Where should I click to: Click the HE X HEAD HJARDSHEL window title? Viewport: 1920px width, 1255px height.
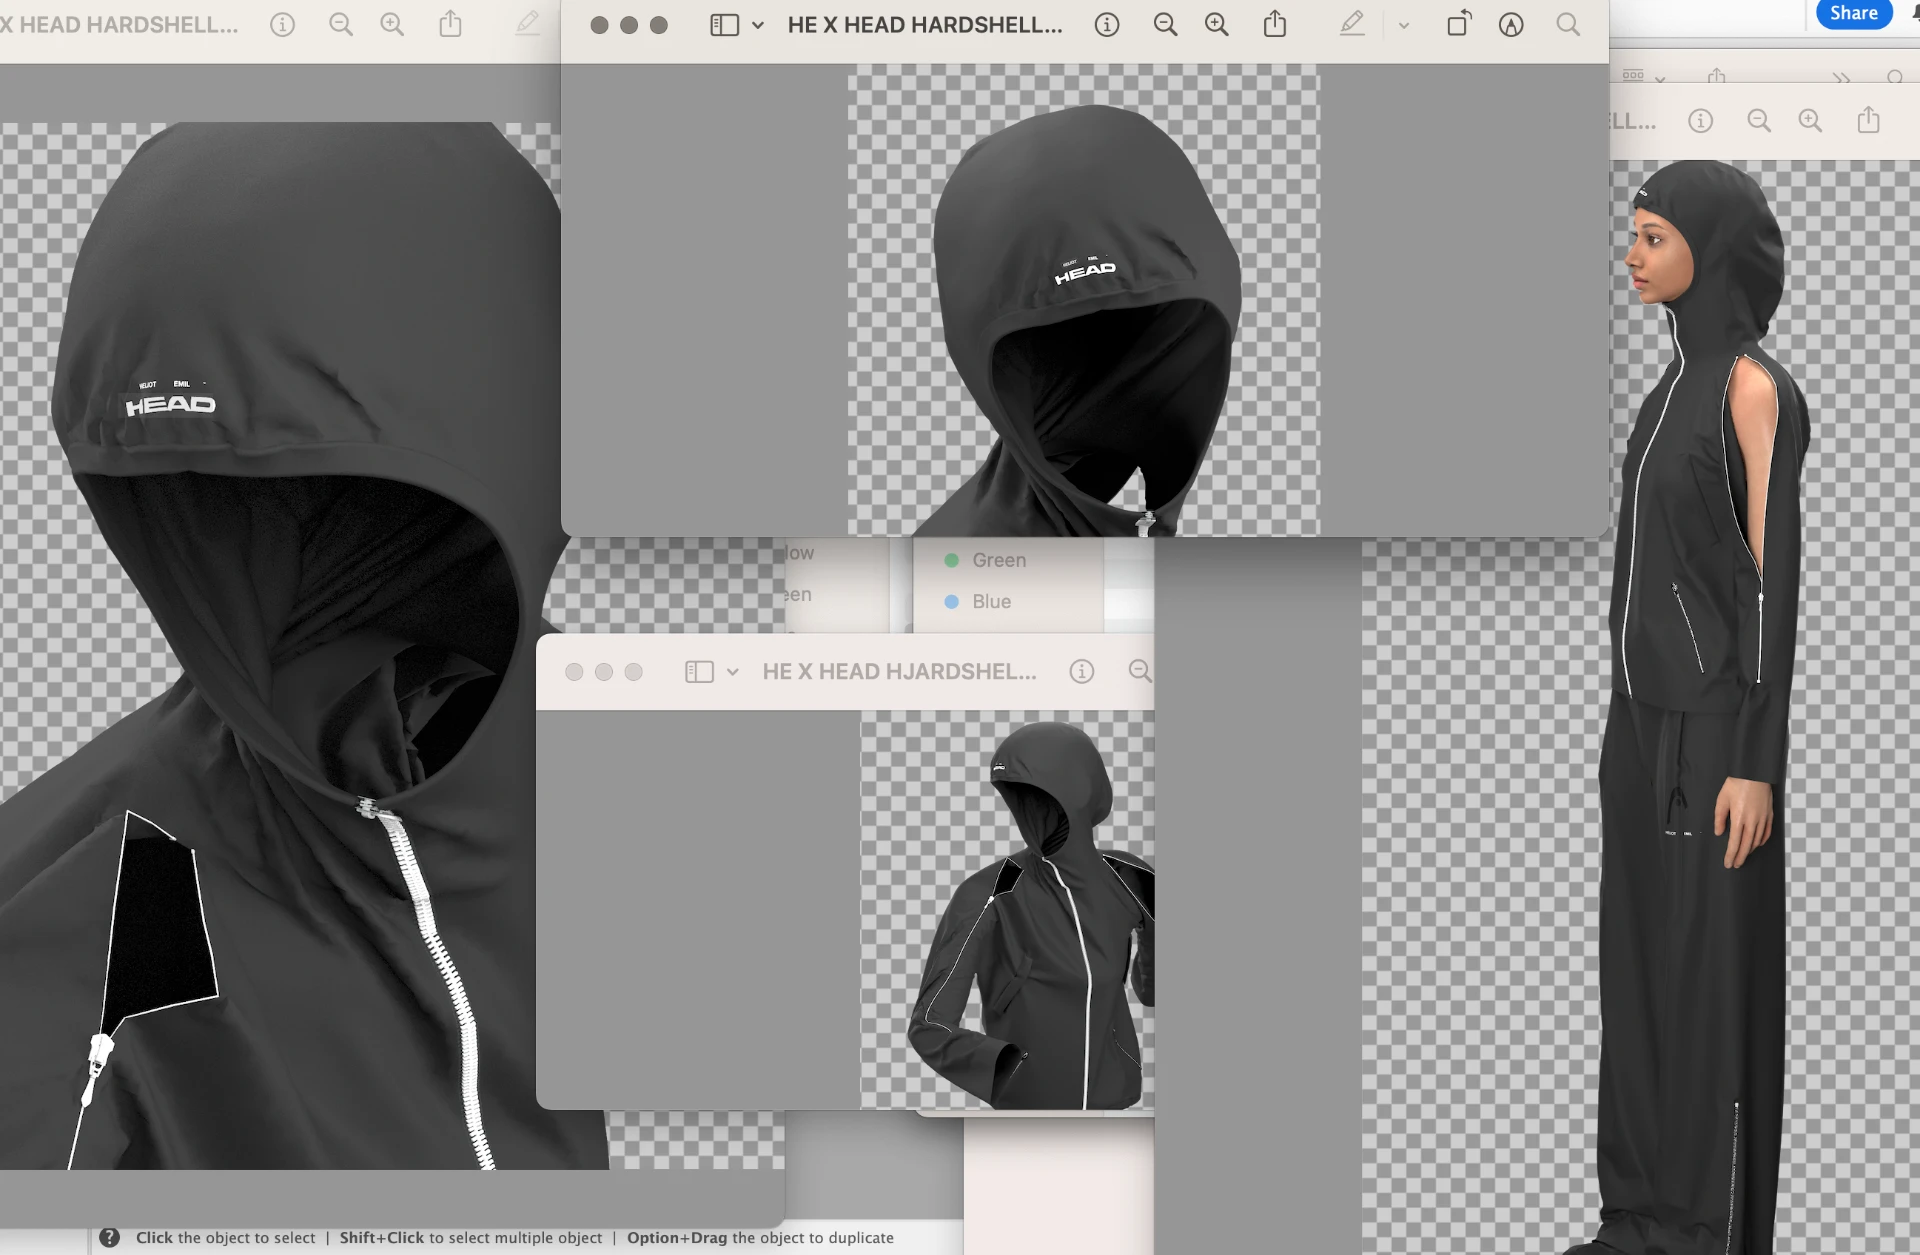tap(899, 671)
